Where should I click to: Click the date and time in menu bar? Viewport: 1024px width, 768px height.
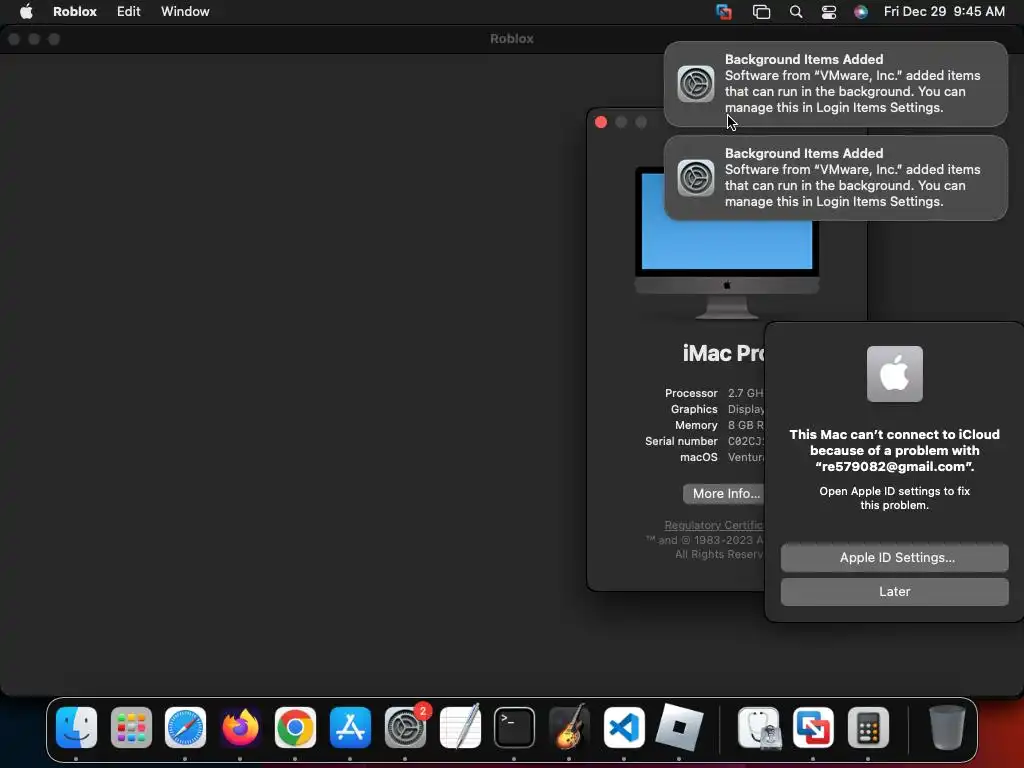[944, 11]
